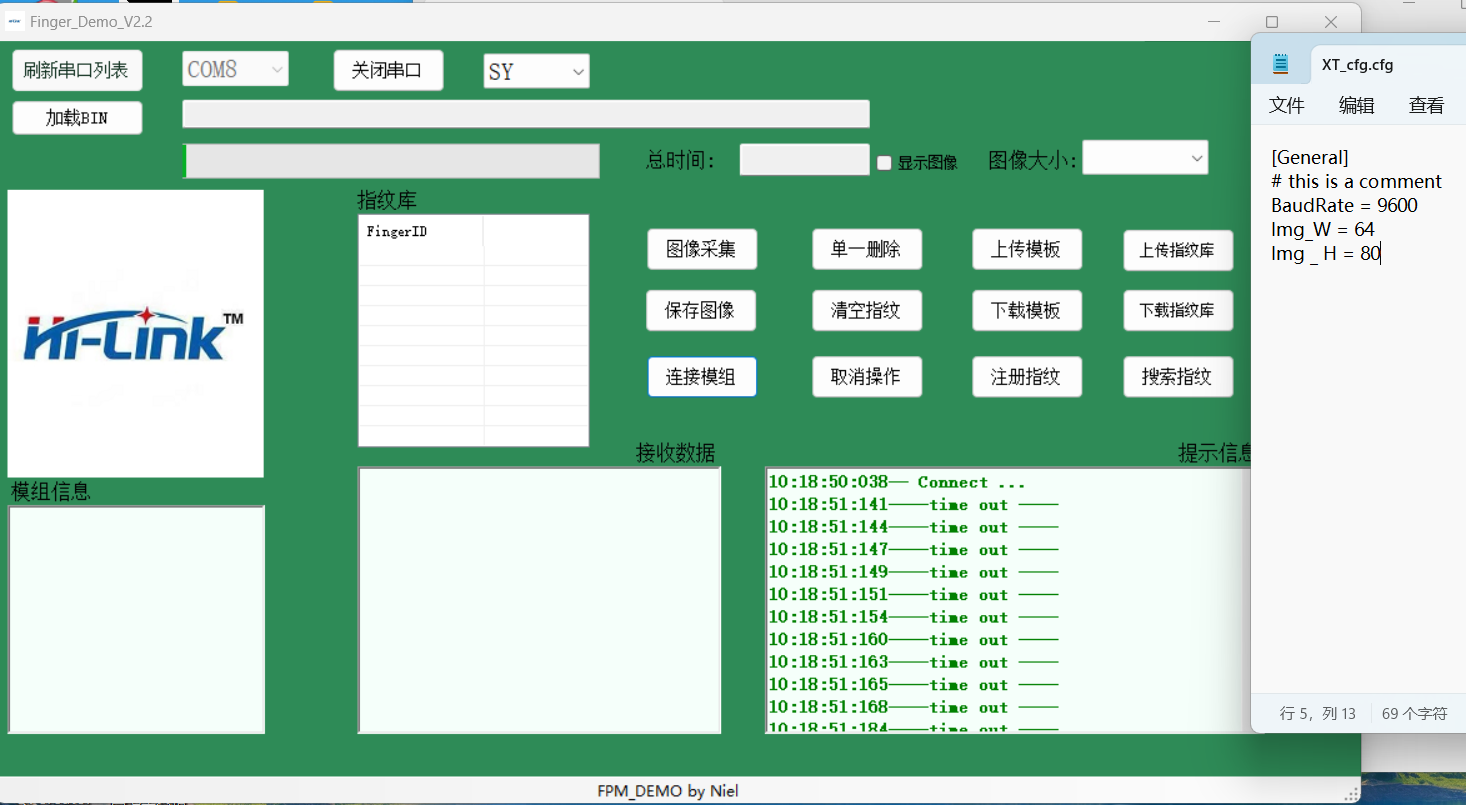1466x805 pixels.
Task: Open the 编辑 menu in Notepad
Action: tap(1357, 106)
